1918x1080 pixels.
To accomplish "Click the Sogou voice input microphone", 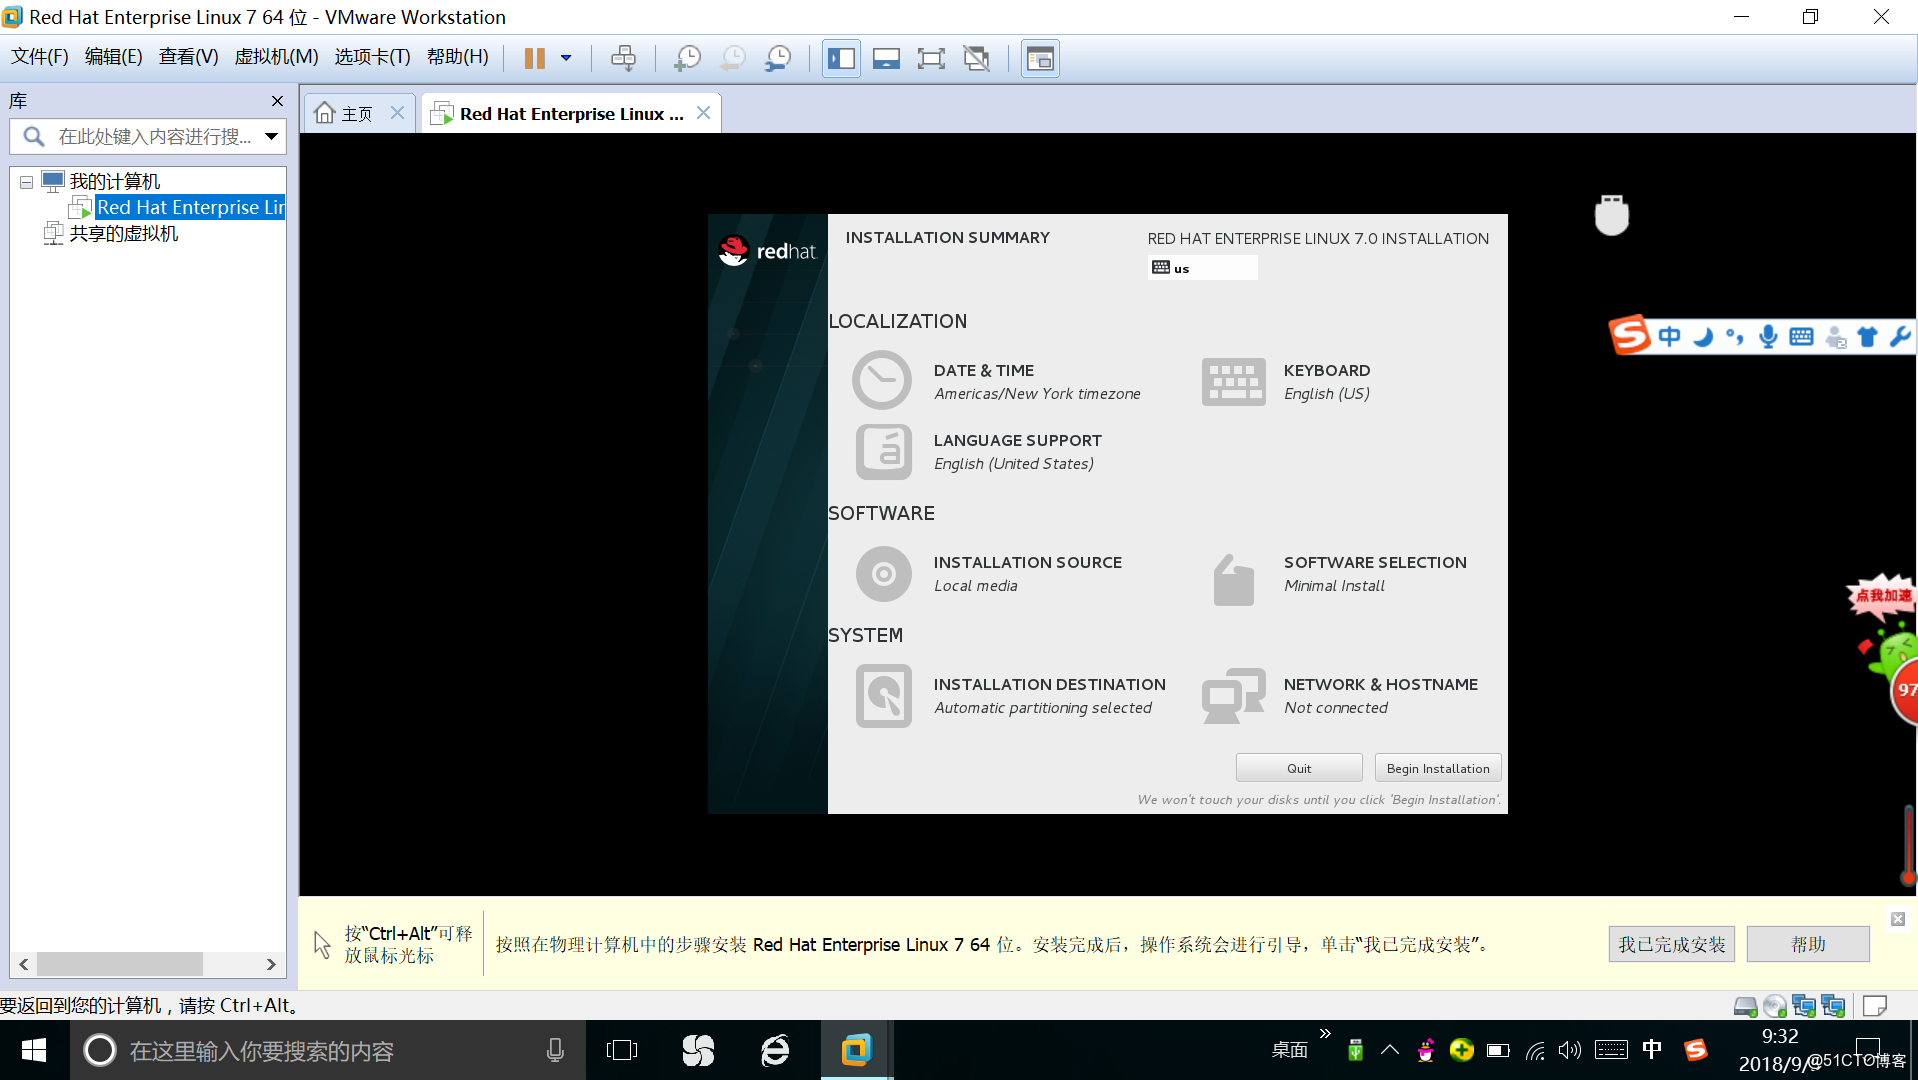I will pos(1768,336).
